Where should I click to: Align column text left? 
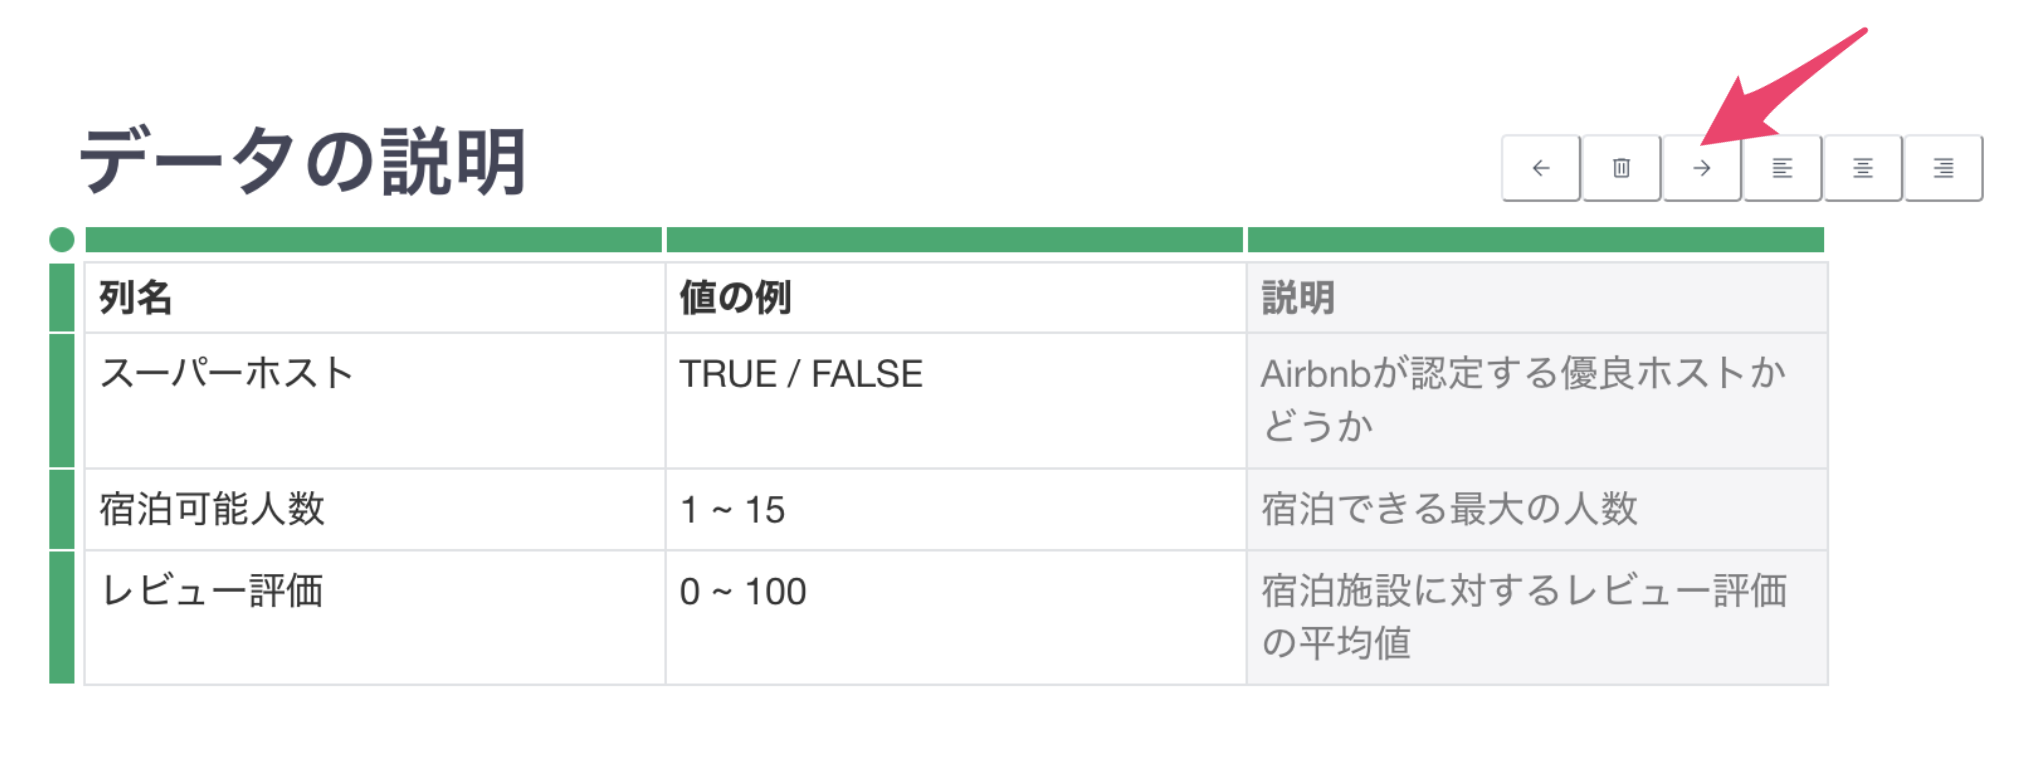click(x=1783, y=168)
